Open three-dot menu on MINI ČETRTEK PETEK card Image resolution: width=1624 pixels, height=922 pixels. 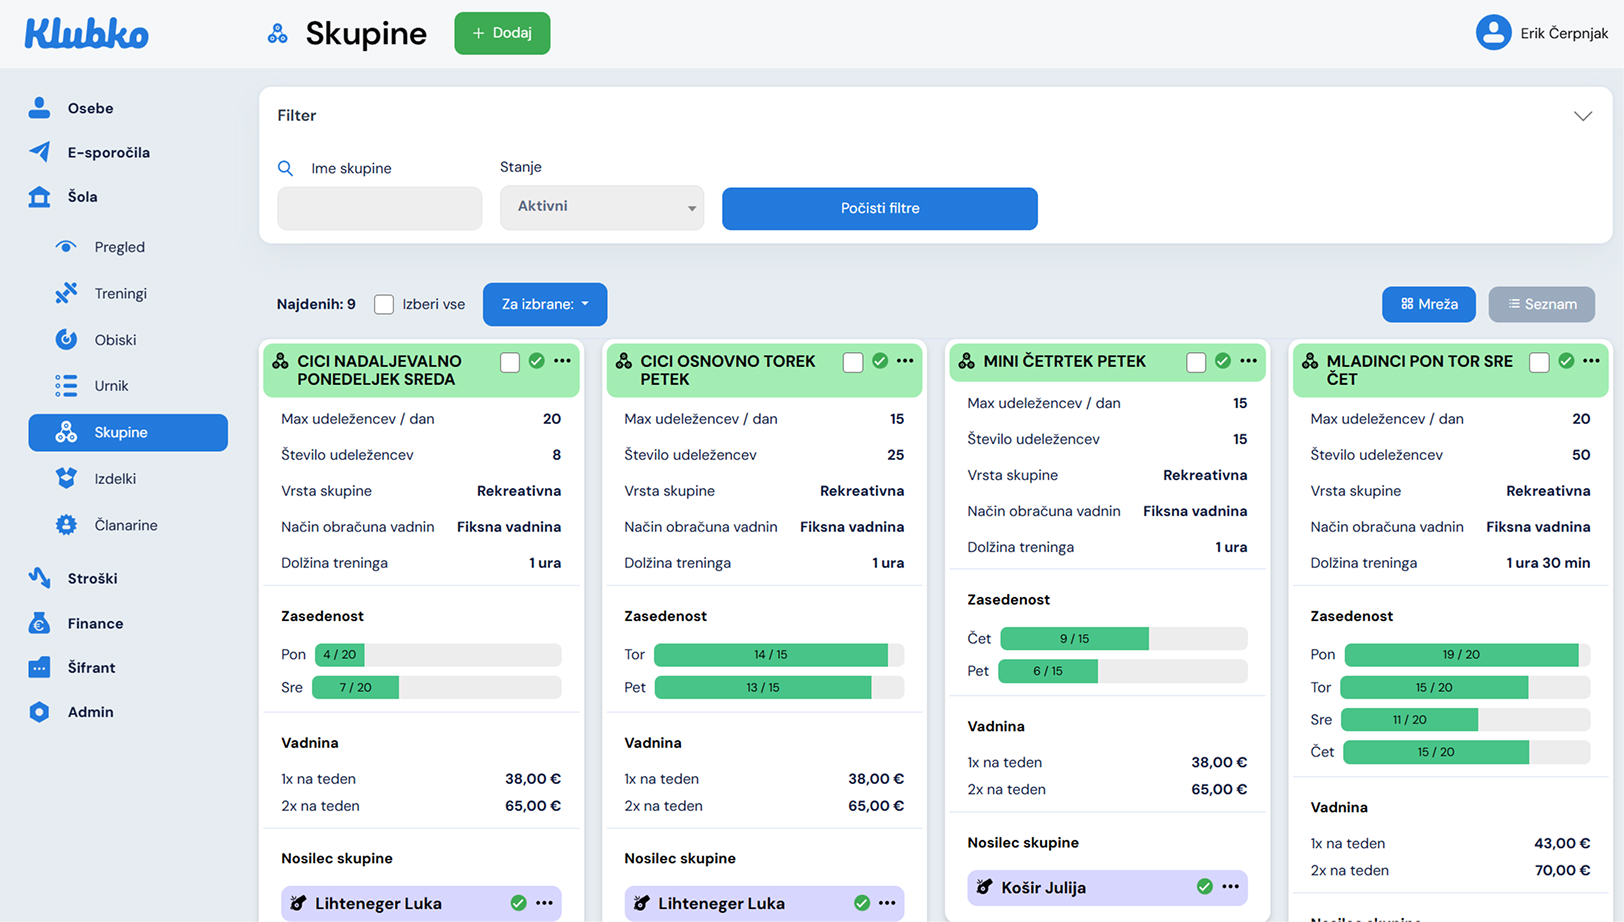click(1248, 361)
